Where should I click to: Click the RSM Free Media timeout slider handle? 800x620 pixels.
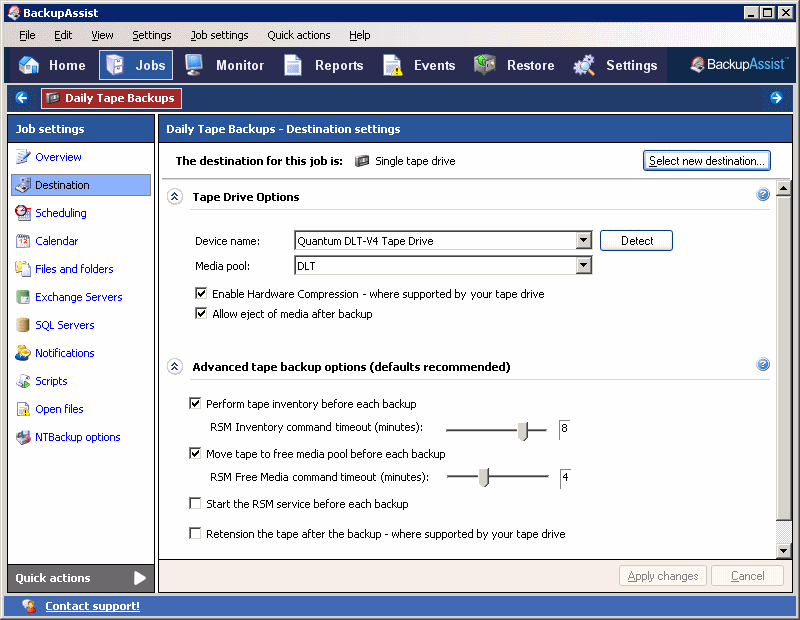point(484,477)
